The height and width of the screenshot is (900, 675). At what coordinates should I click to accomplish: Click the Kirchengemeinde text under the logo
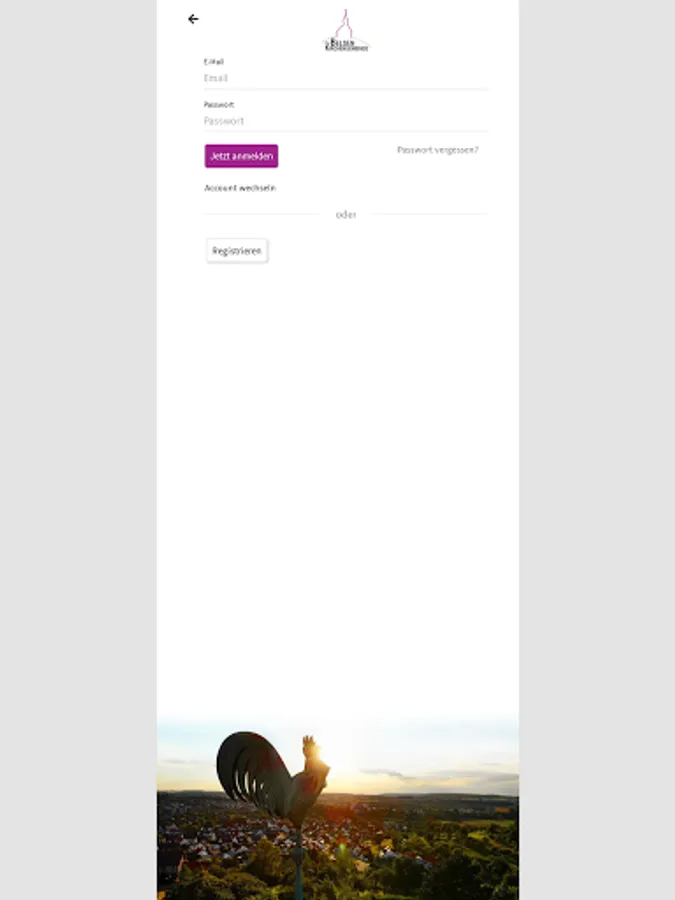347,49
